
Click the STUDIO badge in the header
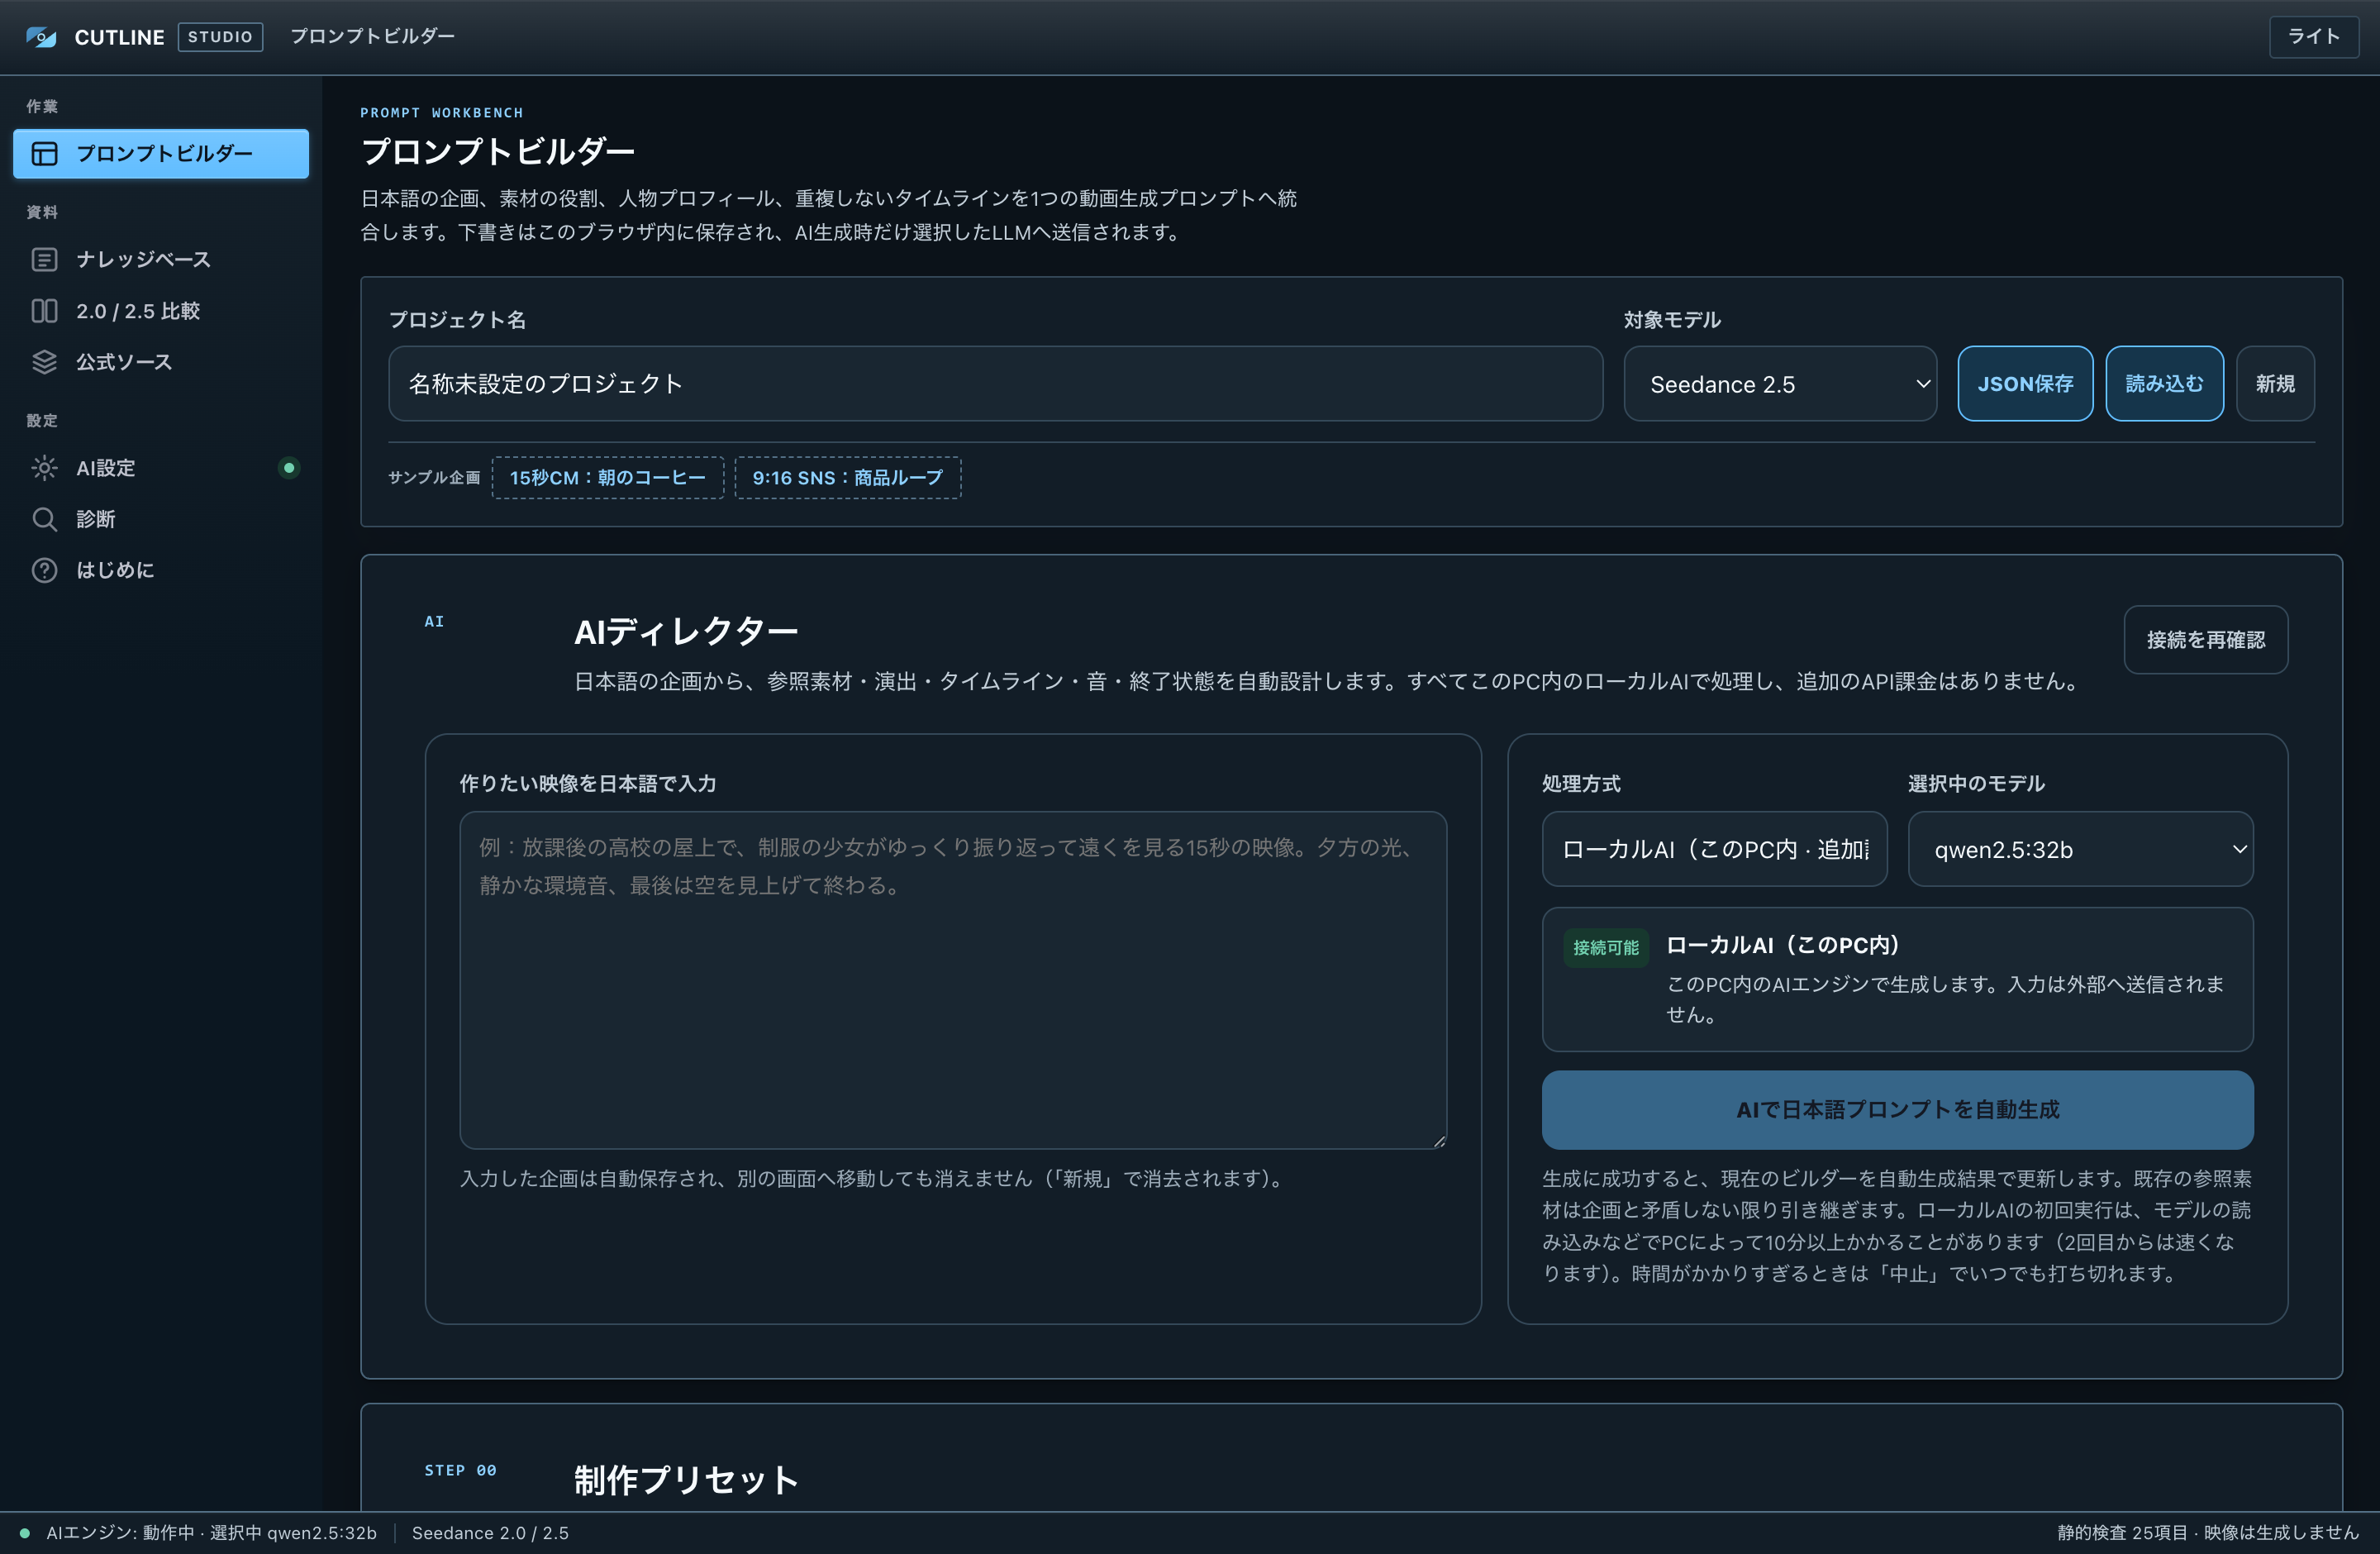[220, 37]
